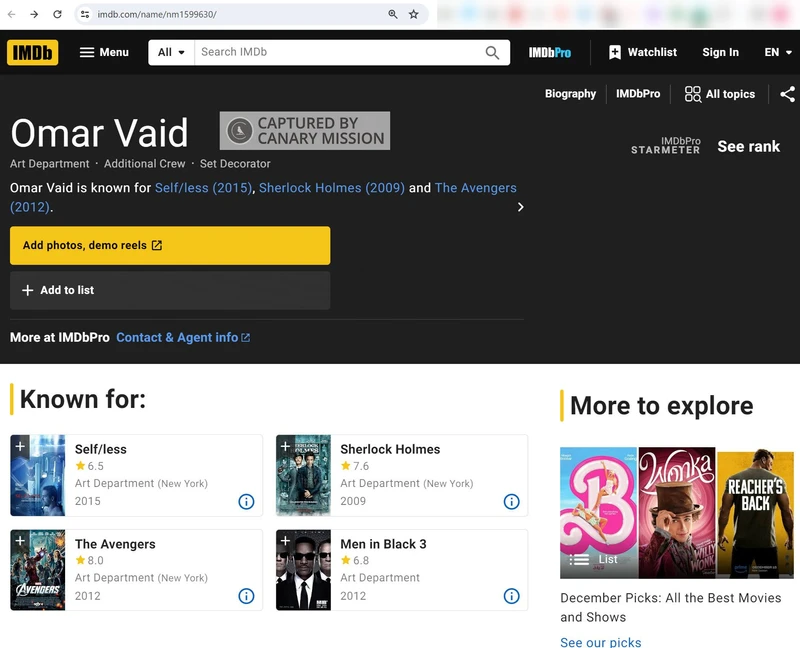This screenshot has width=800, height=648.
Task: Open All topics
Action: pyautogui.click(x=719, y=94)
